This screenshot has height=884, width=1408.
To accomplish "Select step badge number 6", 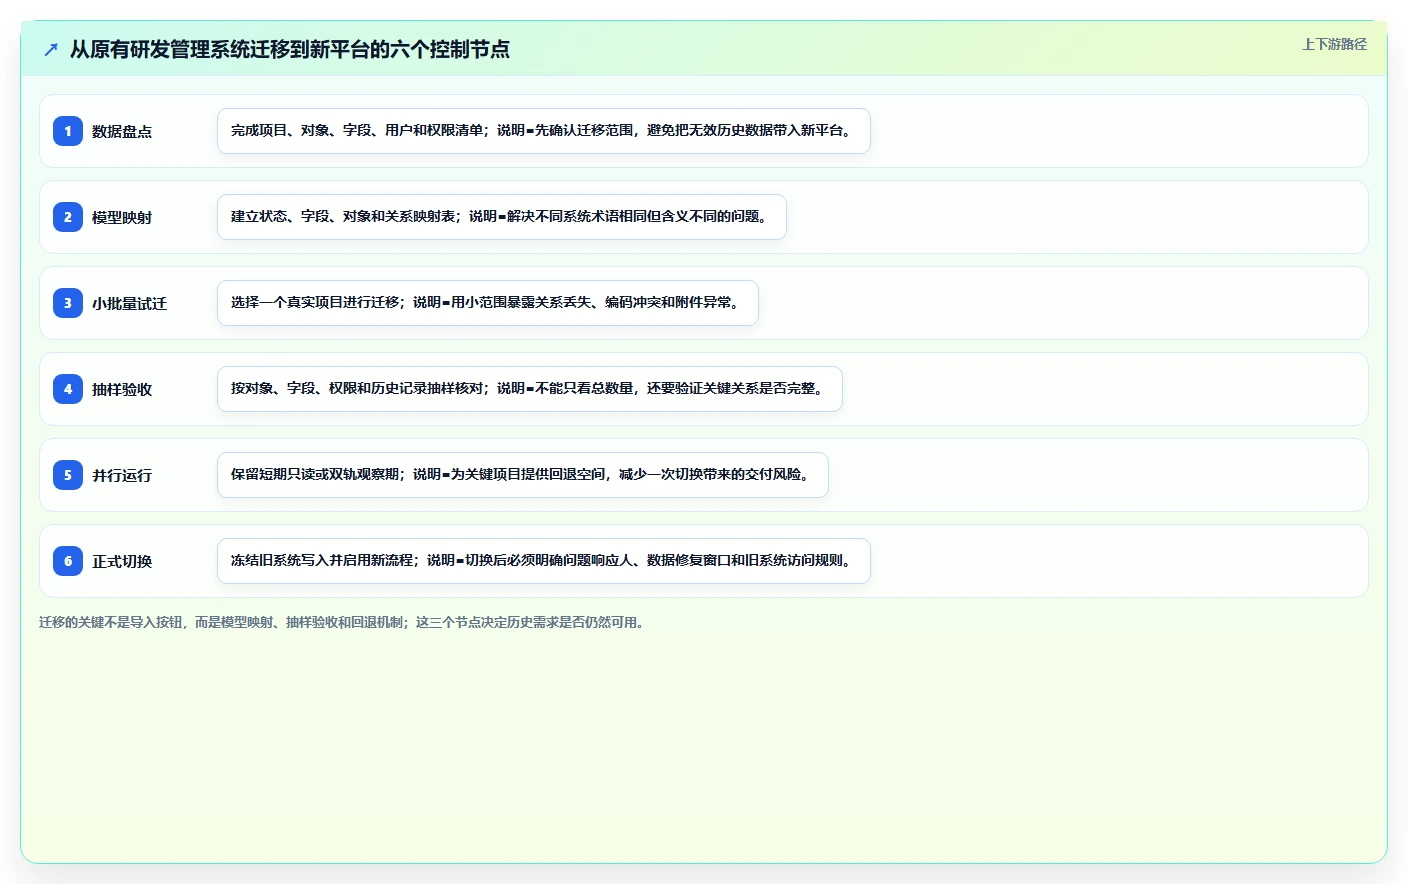I will [68, 561].
